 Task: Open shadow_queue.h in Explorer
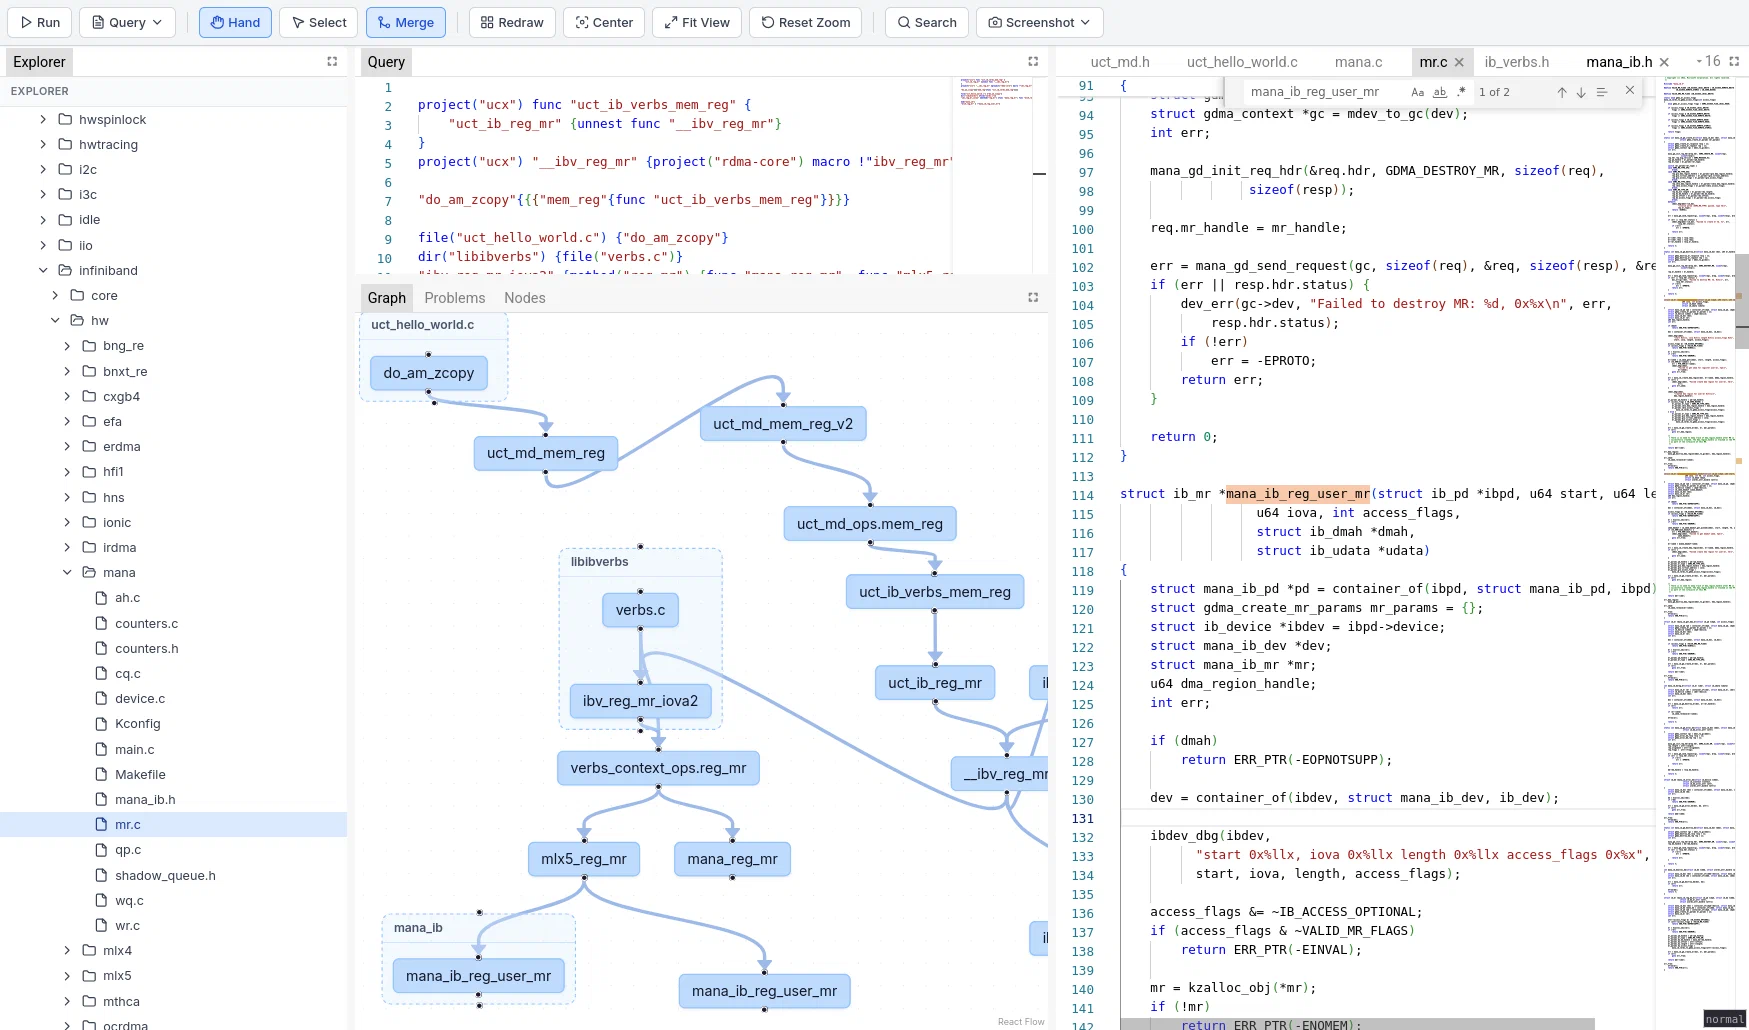pyautogui.click(x=173, y=875)
